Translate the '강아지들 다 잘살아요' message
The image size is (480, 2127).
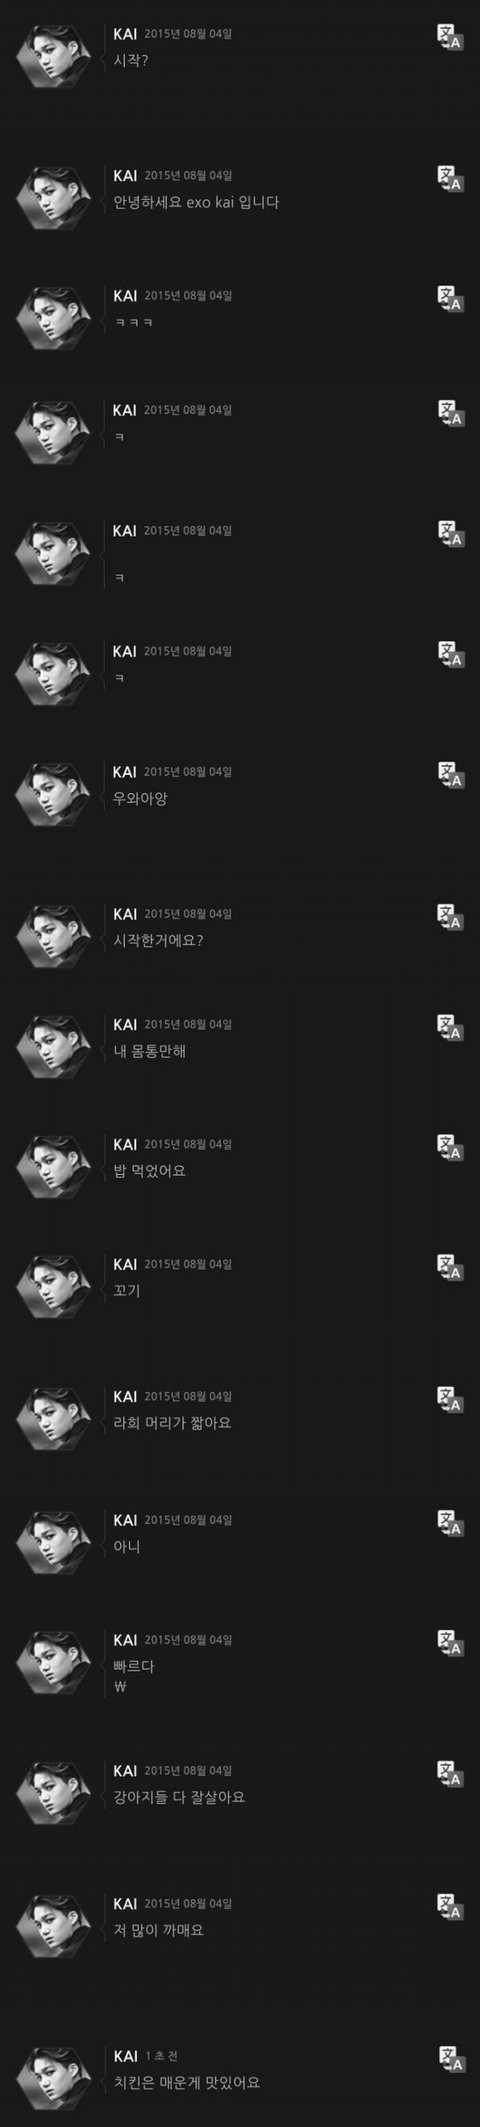[x=451, y=1775]
